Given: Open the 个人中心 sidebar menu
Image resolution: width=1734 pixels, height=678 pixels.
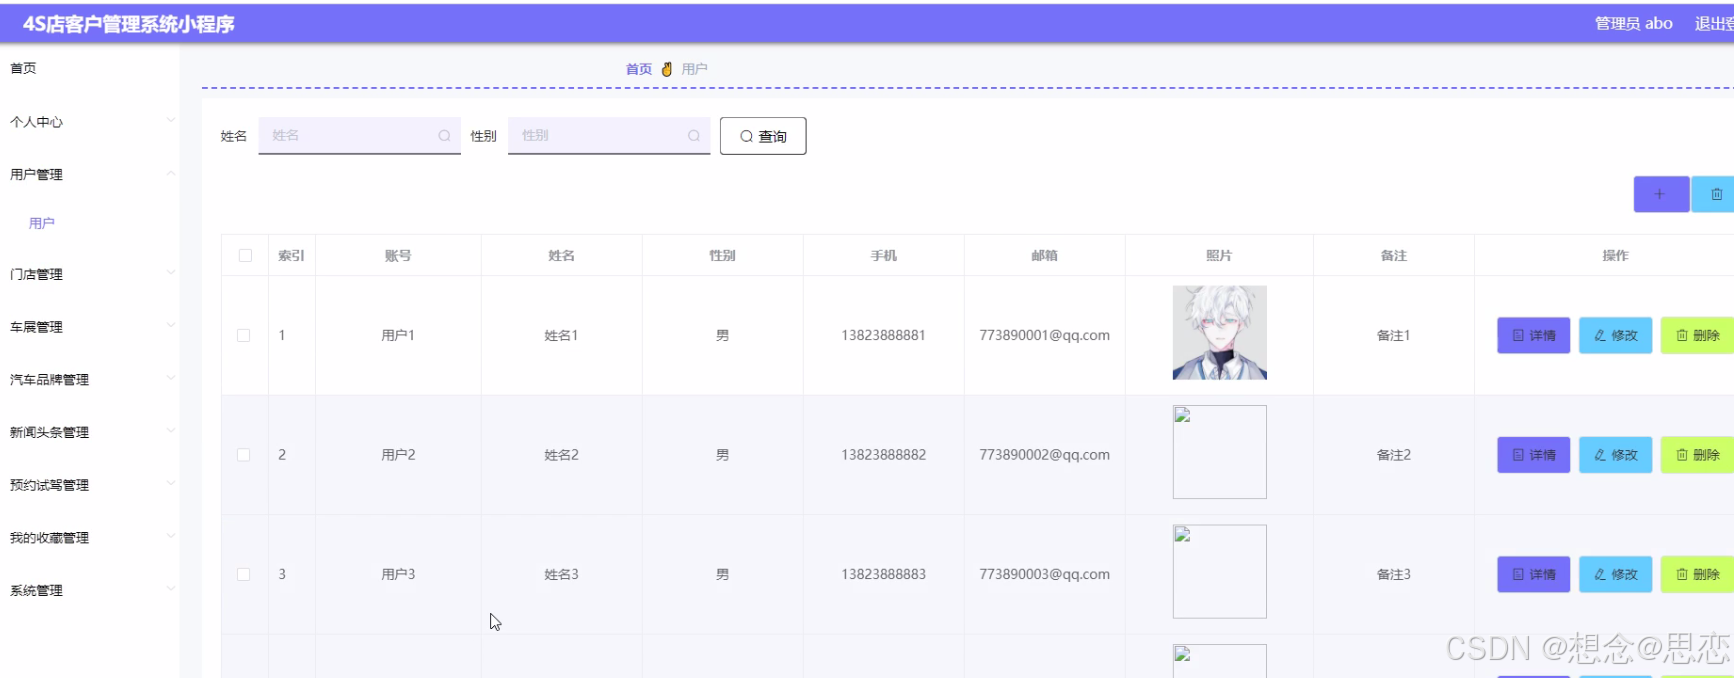Looking at the screenshot, I should 90,122.
